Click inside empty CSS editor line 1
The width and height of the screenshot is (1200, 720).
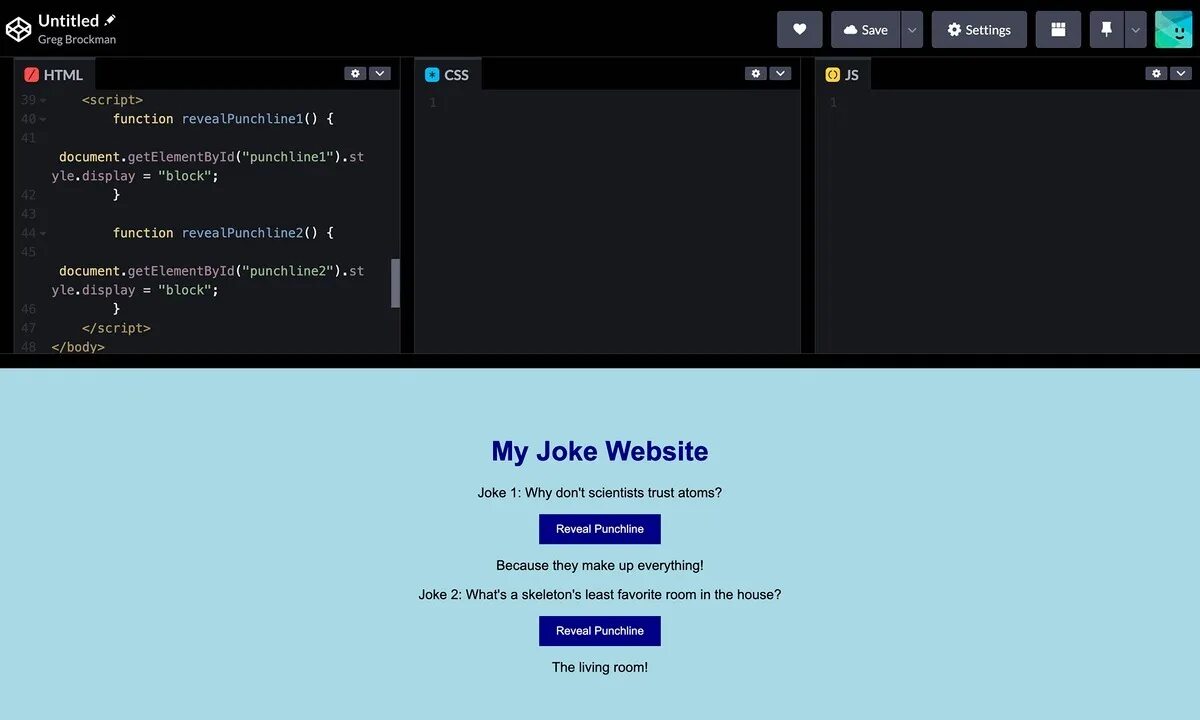tap(620, 103)
